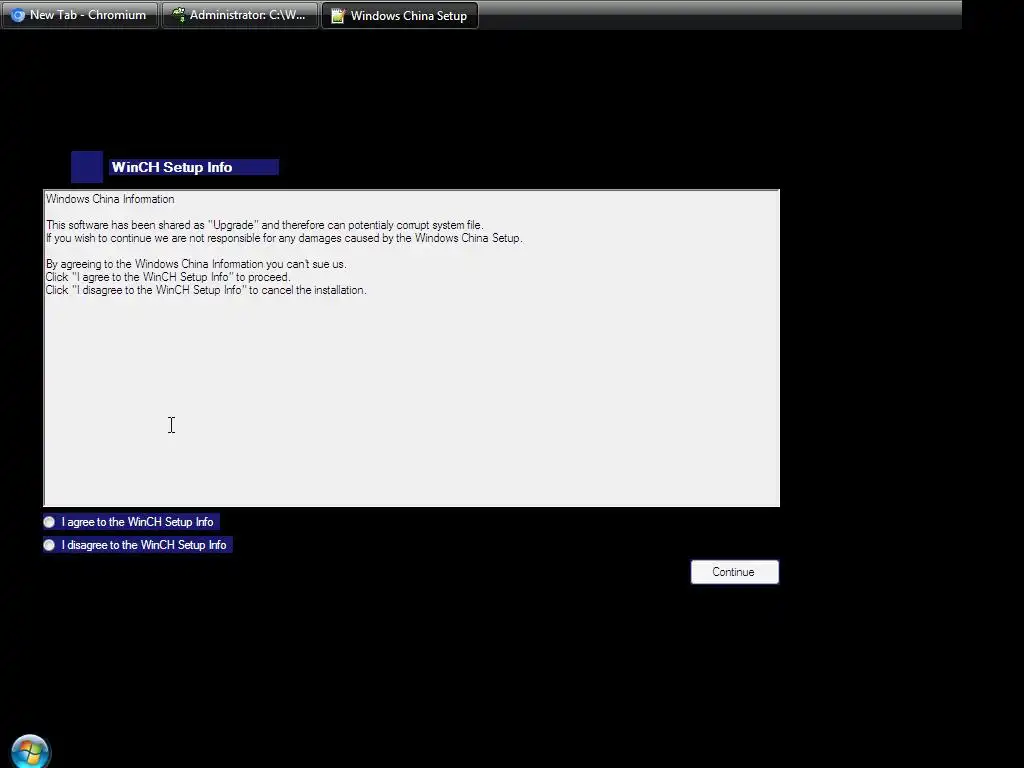This screenshot has height=768, width=1024.
Task: Switch to the New Tab - Chromium taskbar item
Action: click(80, 15)
